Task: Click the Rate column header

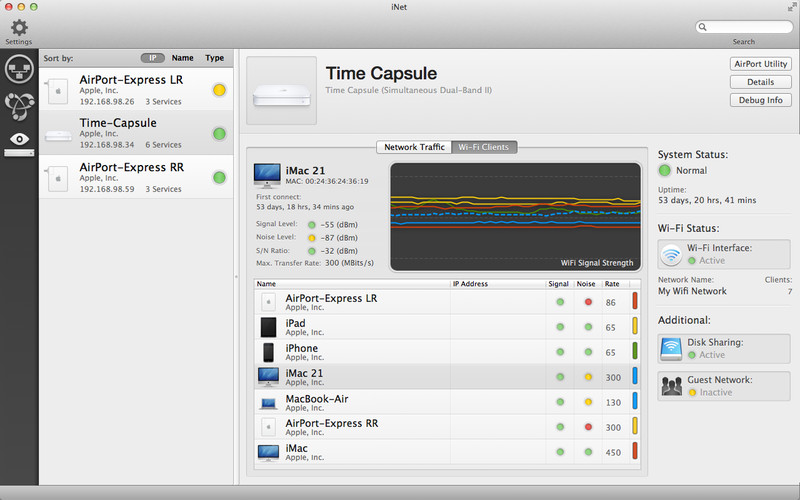Action: pyautogui.click(x=615, y=284)
